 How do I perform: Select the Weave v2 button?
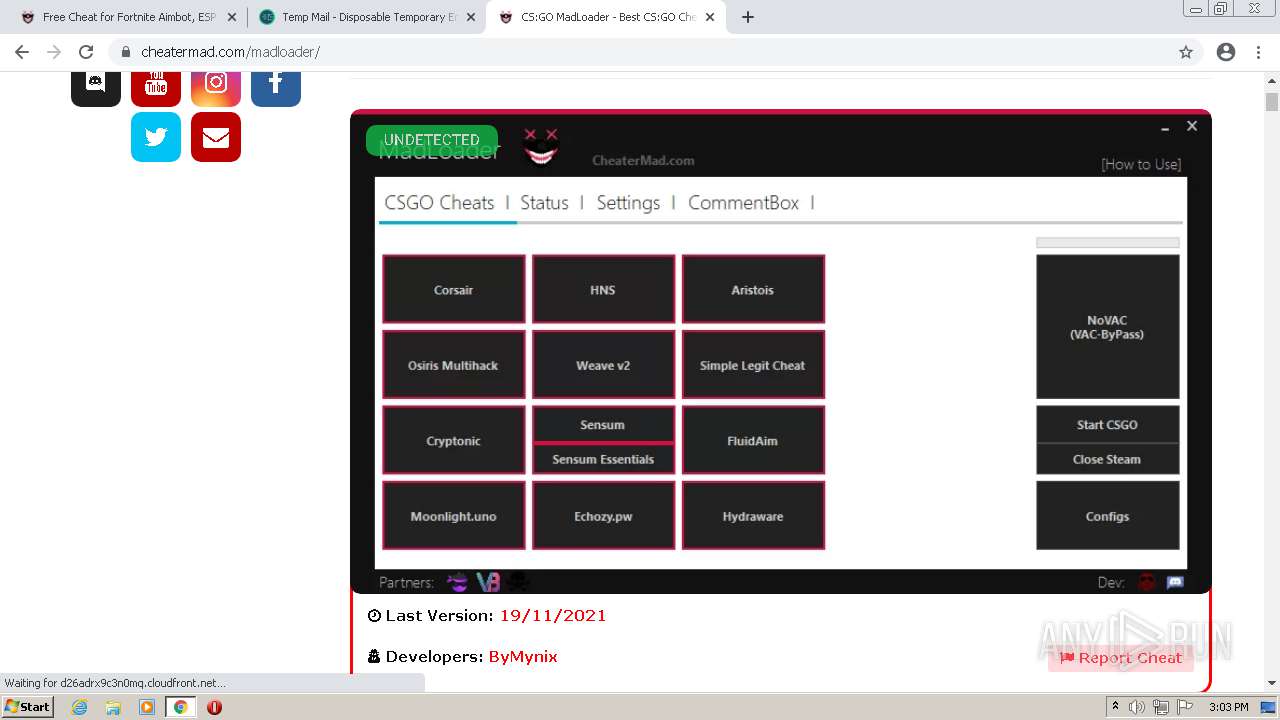[x=603, y=365]
